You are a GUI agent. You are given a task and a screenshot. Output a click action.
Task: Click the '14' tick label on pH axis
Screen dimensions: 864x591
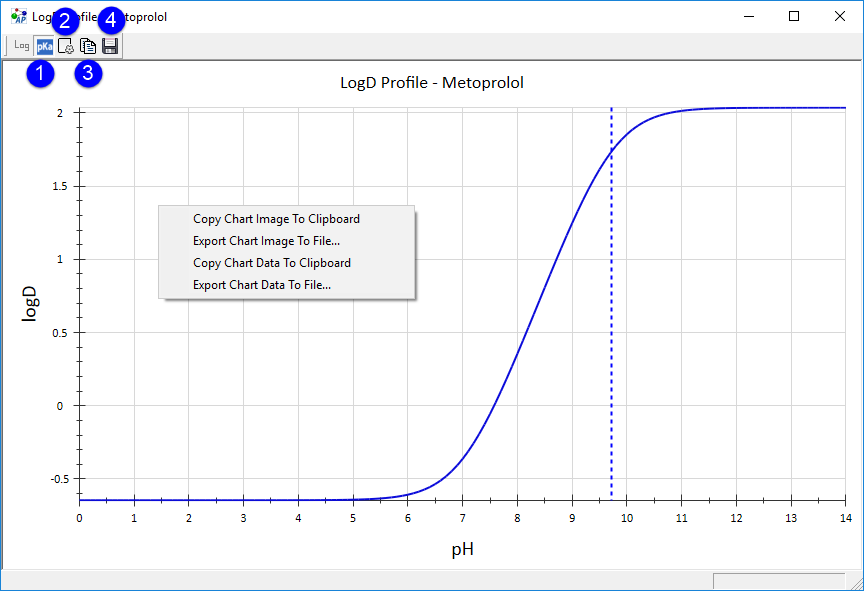click(x=845, y=518)
